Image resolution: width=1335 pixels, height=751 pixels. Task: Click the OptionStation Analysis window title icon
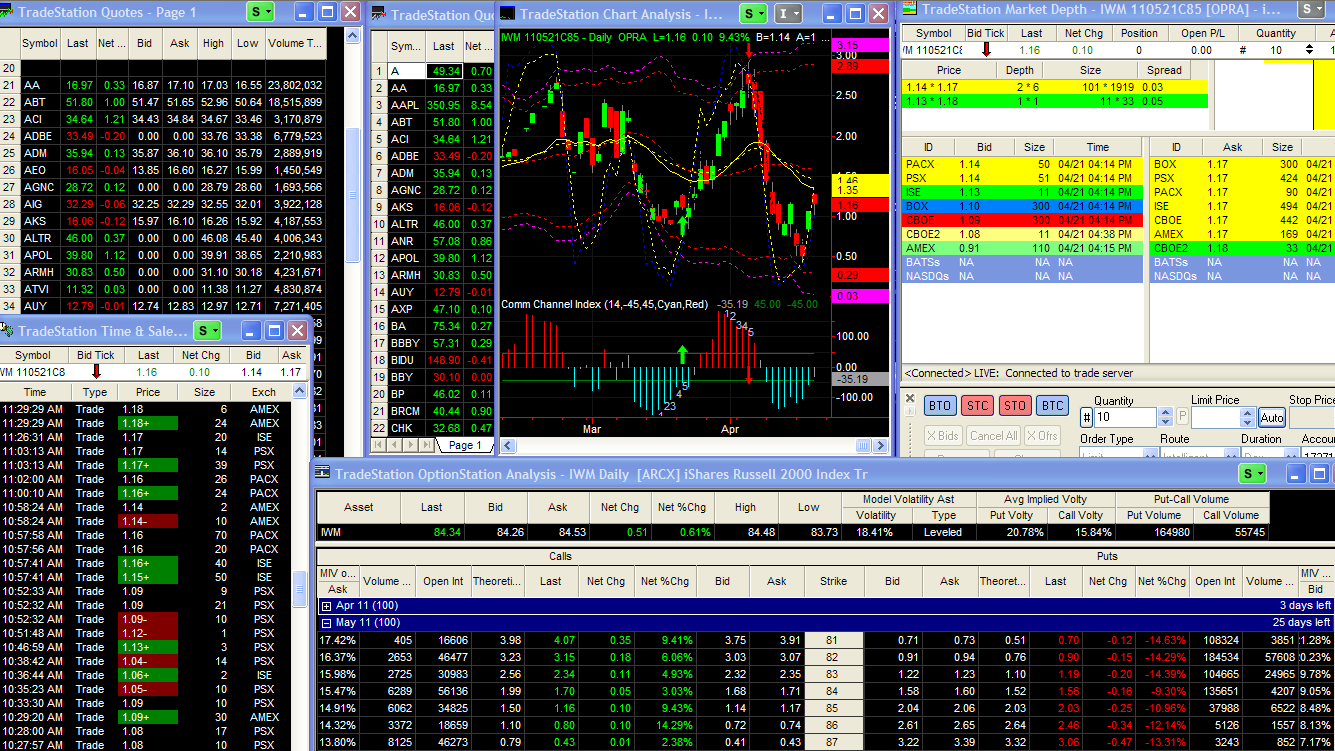tap(323, 473)
